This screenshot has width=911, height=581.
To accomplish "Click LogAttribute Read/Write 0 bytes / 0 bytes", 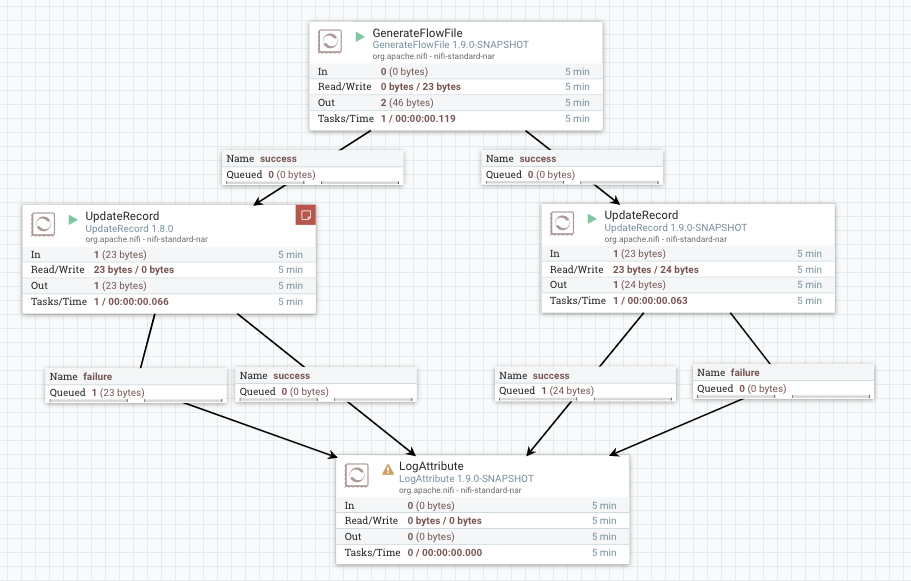I will 482,521.
